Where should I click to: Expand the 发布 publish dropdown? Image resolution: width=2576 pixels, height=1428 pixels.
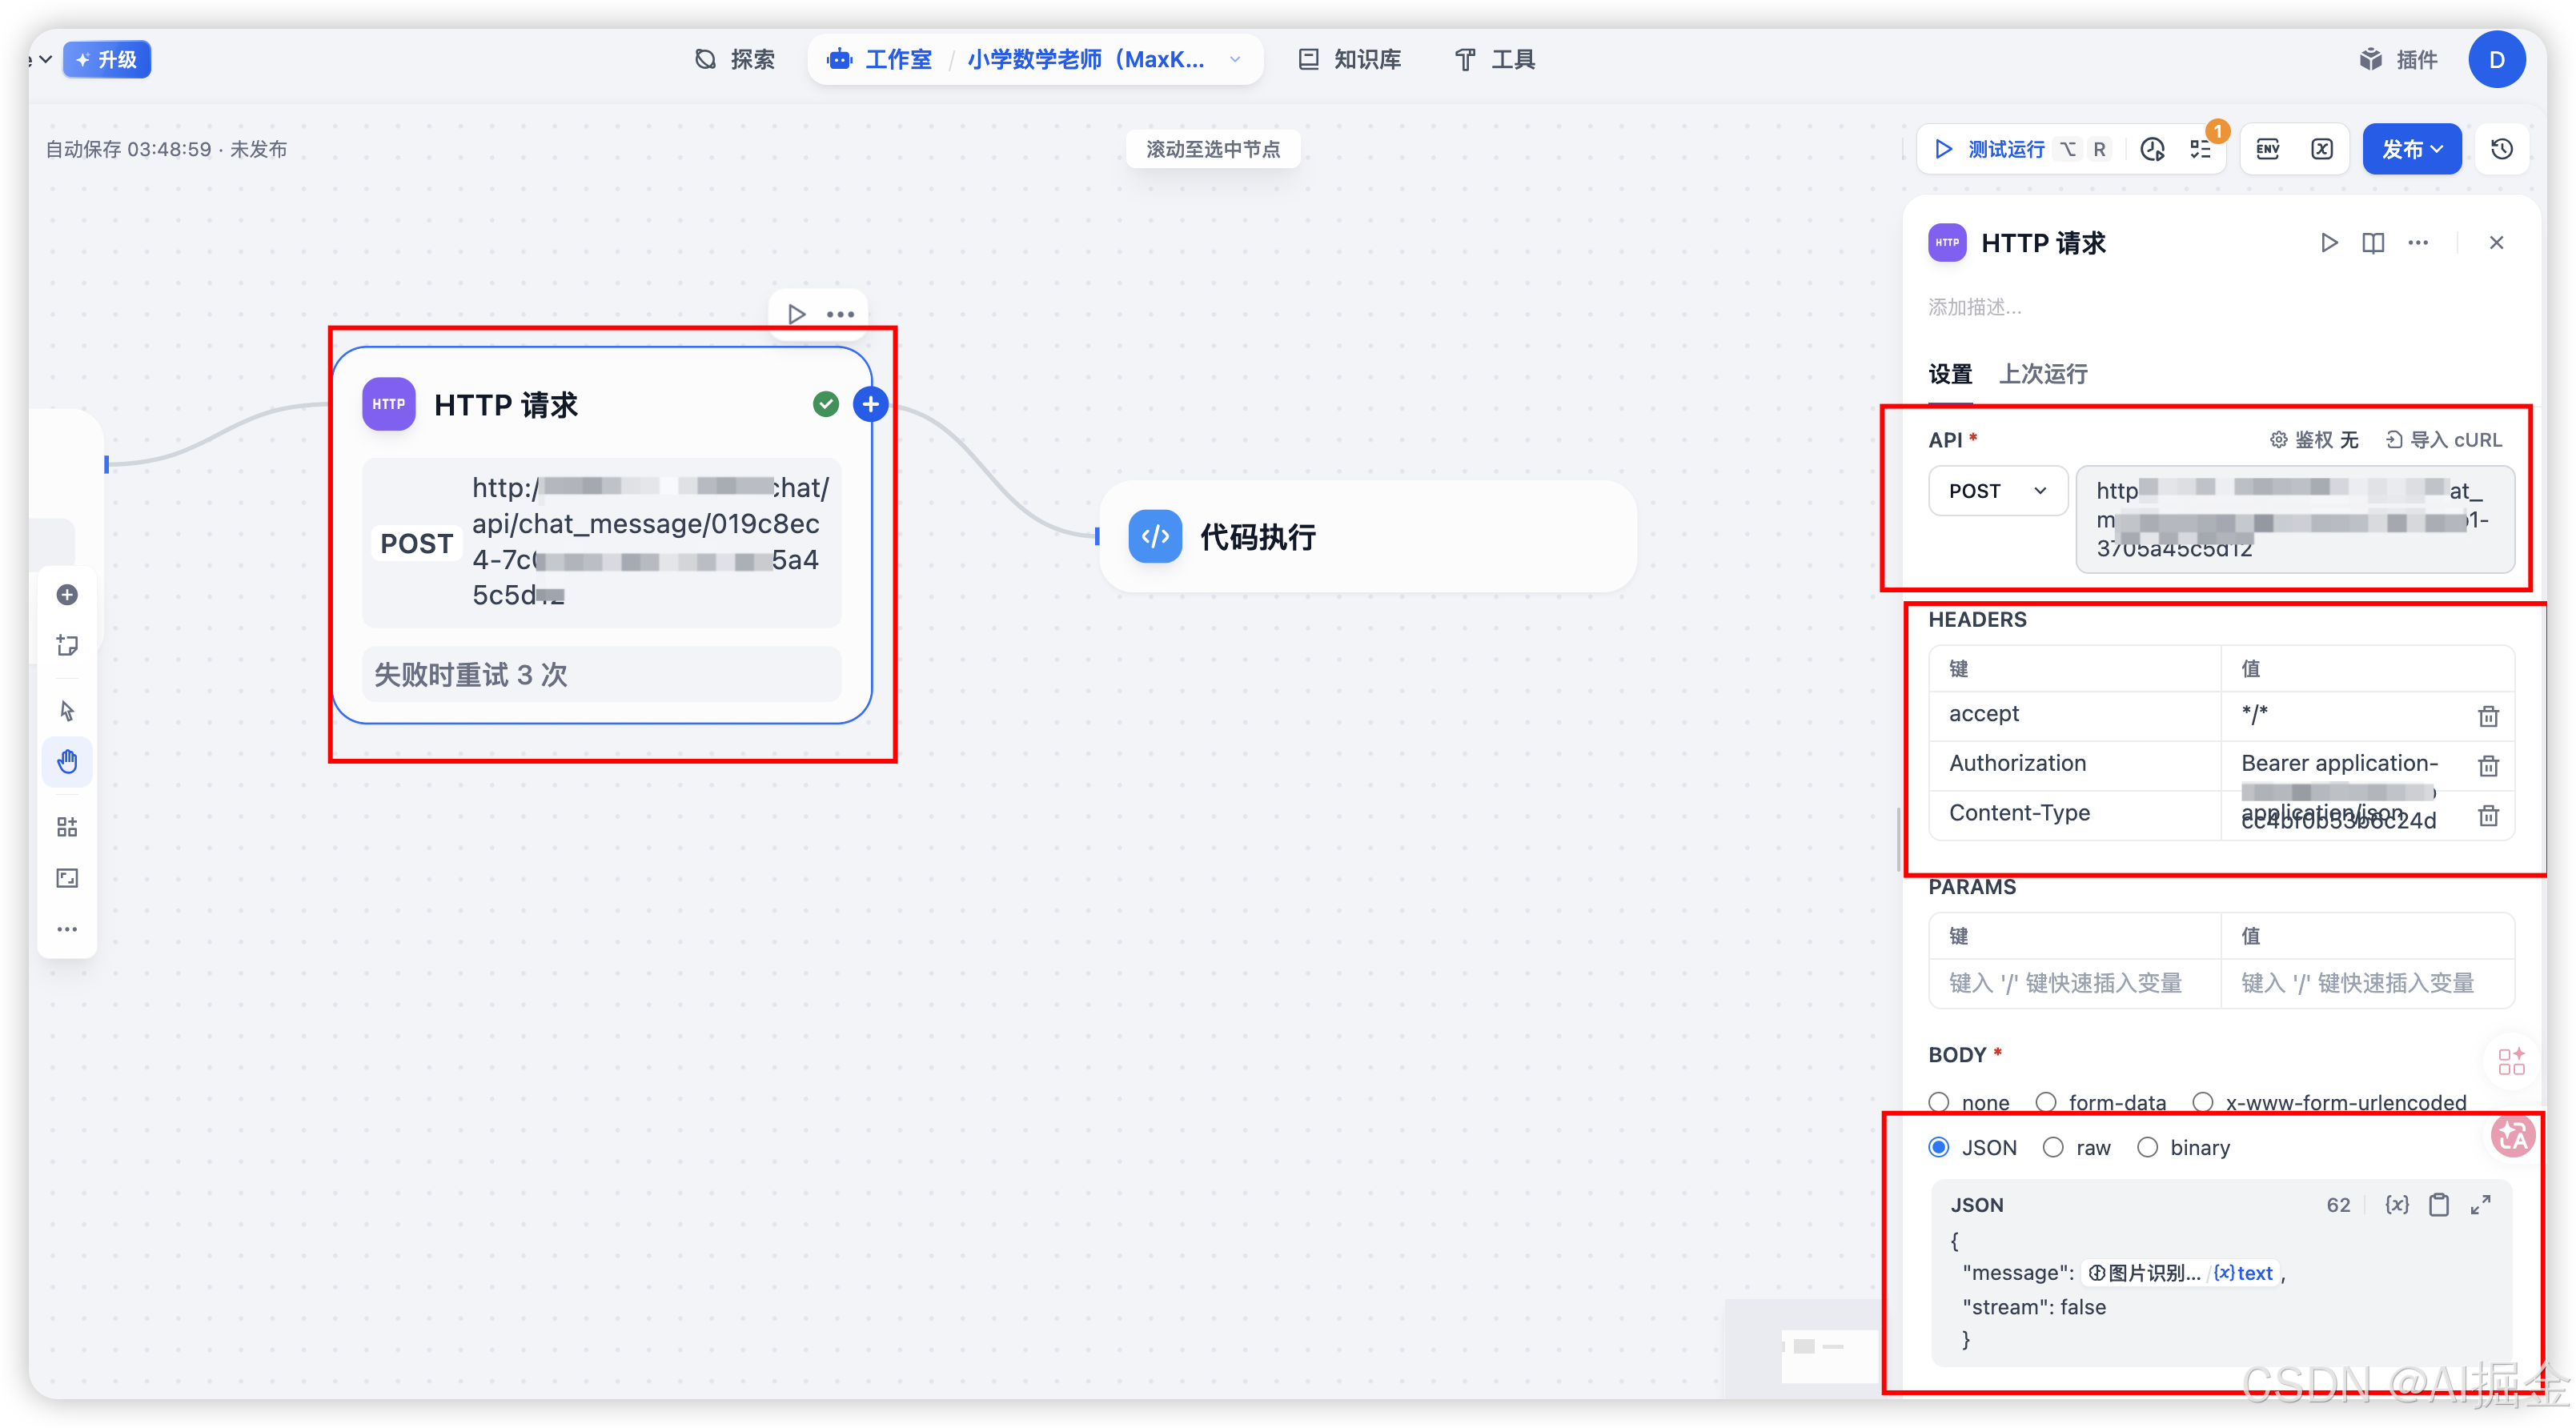[2412, 149]
